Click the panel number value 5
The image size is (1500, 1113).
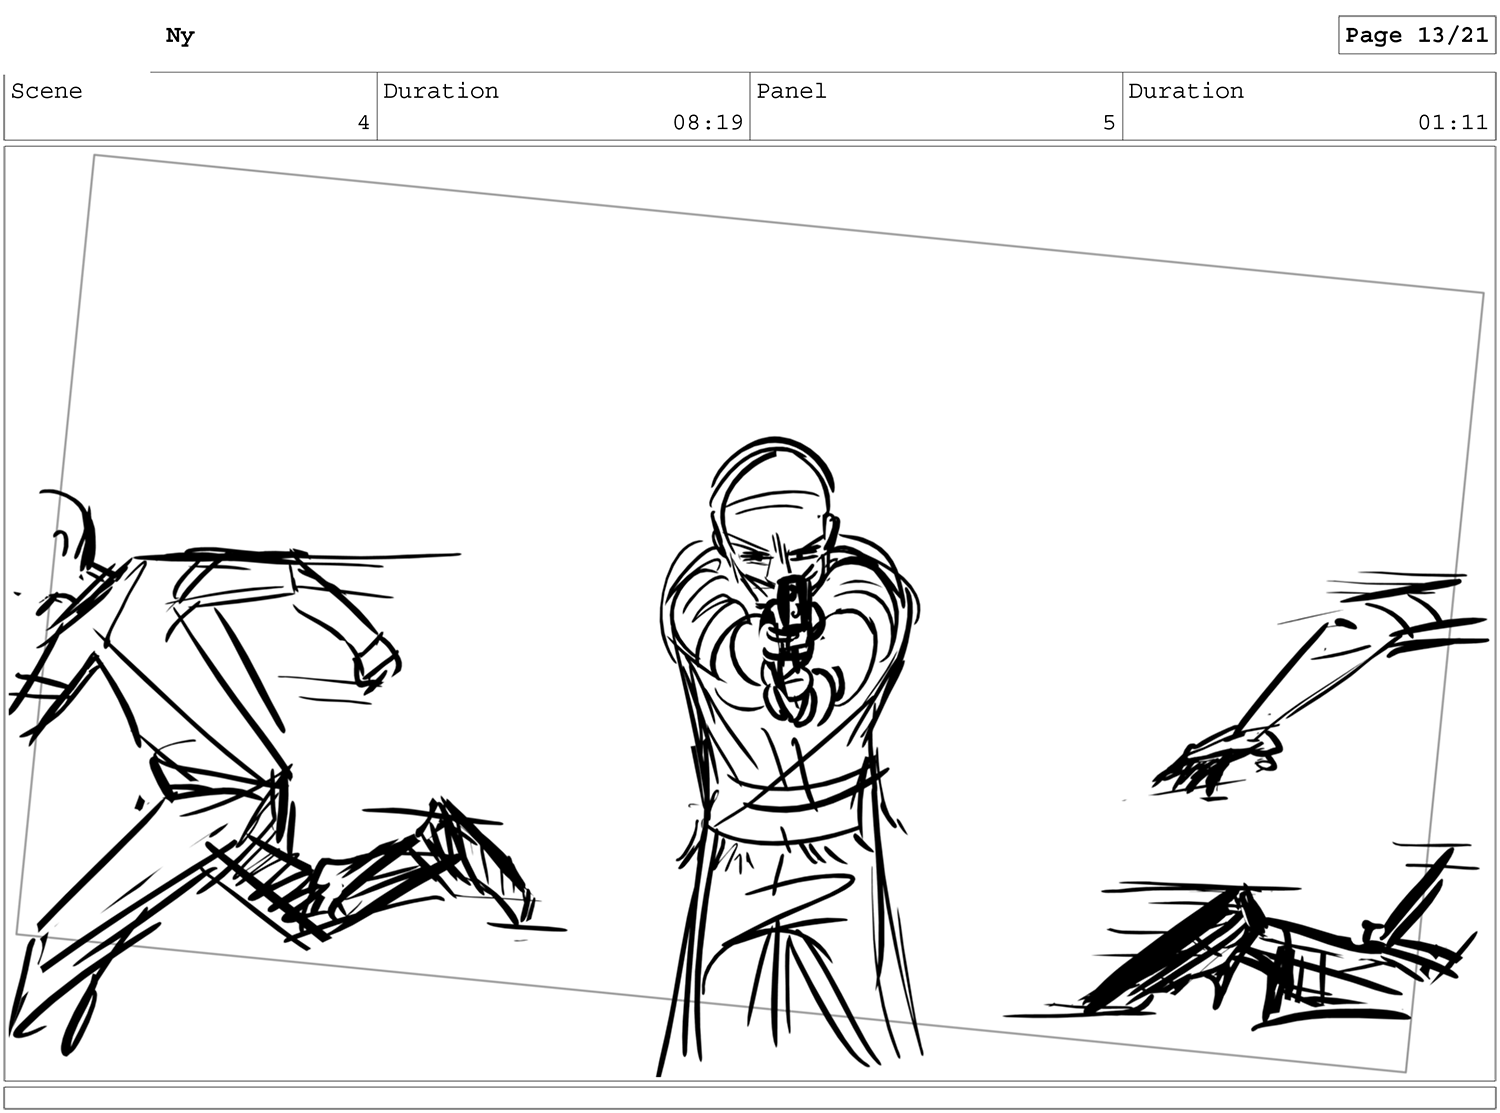[x=1108, y=122]
